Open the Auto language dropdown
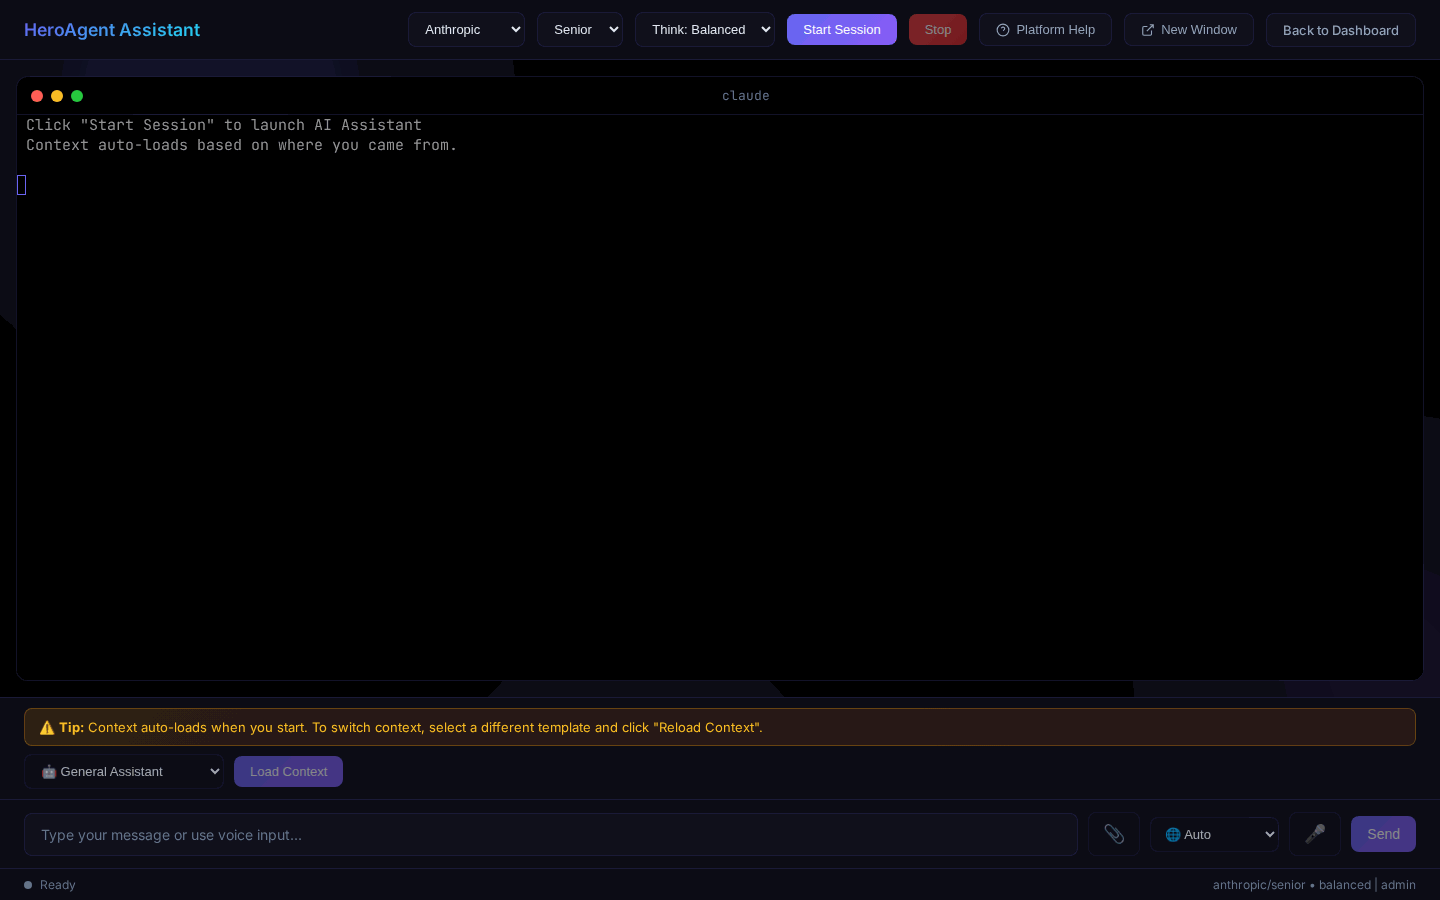The width and height of the screenshot is (1440, 900). [1214, 834]
